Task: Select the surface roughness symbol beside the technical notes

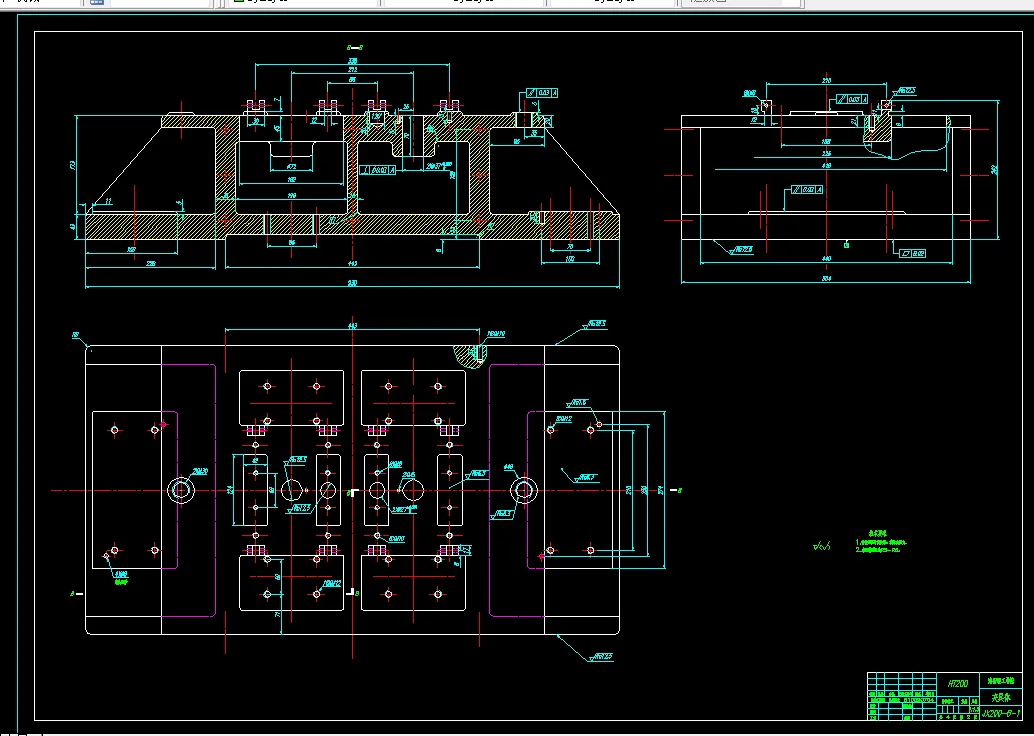Action: (822, 545)
